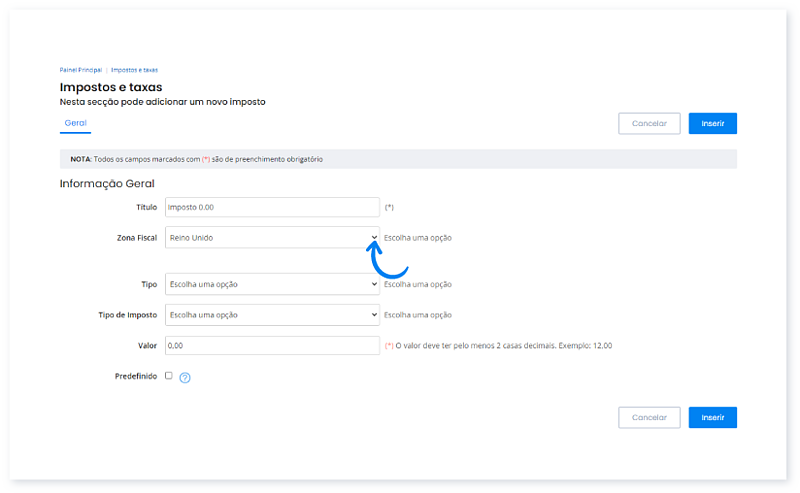This screenshot has height=493, width=800.
Task: Open the Impostos e taxas breadcrumb link
Action: tap(134, 70)
